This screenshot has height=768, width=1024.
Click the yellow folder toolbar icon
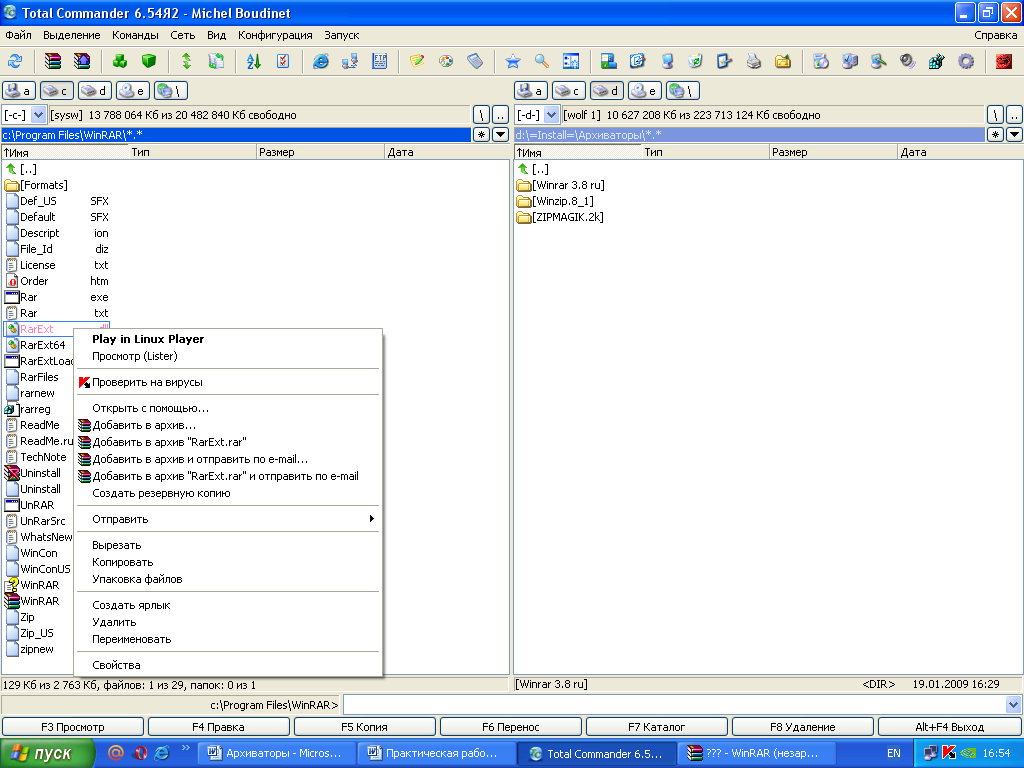click(x=782, y=61)
